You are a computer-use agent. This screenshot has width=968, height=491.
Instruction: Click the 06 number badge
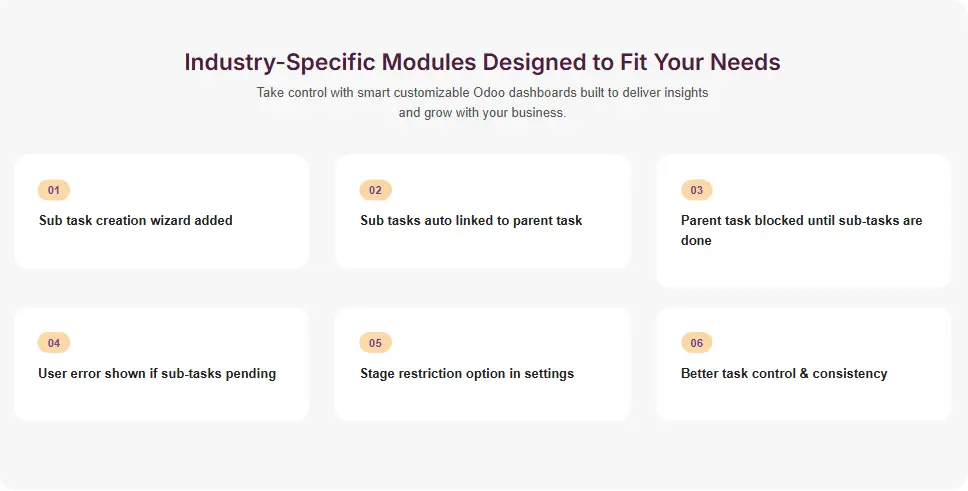coord(697,343)
